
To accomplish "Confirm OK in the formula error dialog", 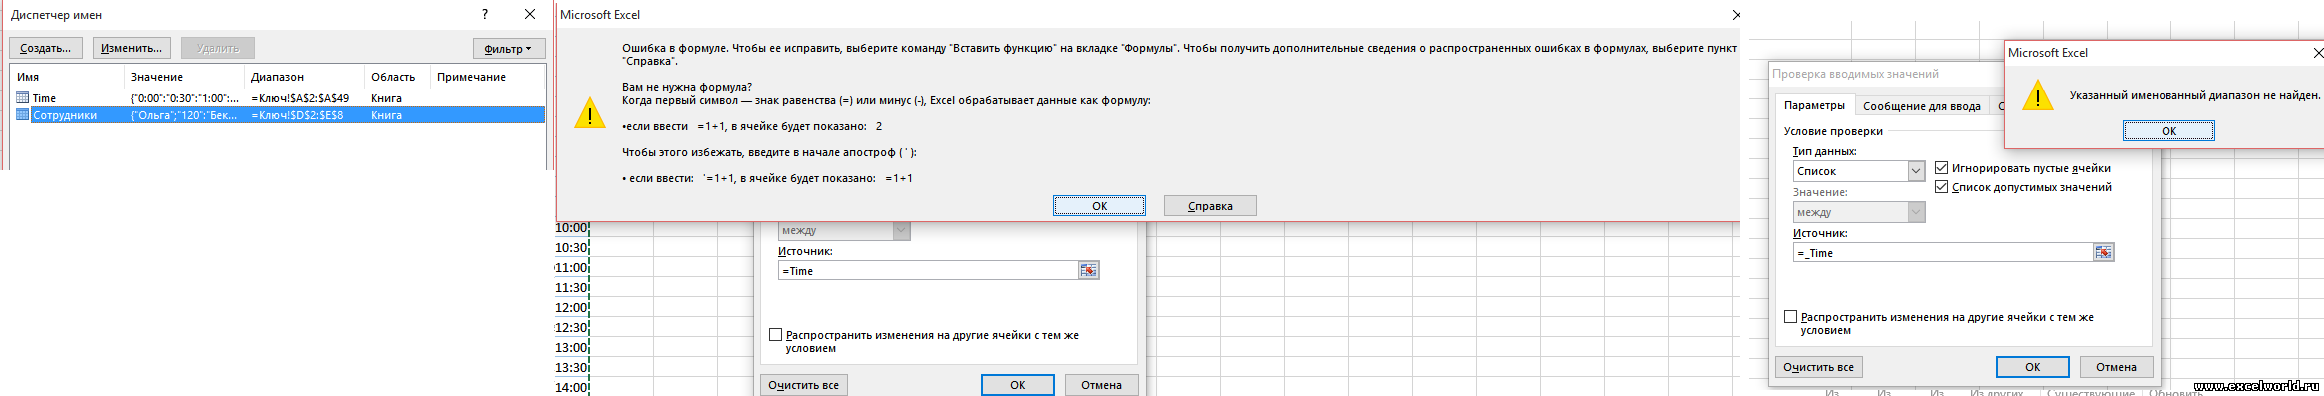I will (x=1099, y=206).
